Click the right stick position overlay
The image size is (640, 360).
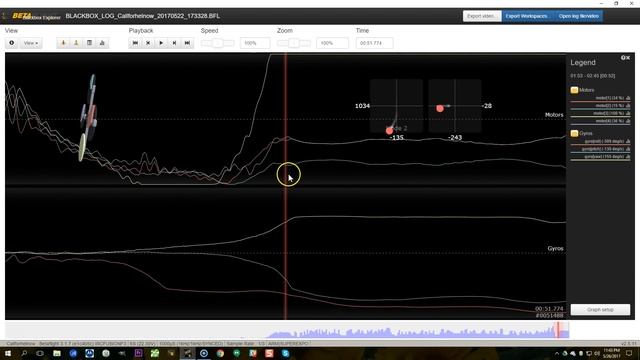coord(455,106)
